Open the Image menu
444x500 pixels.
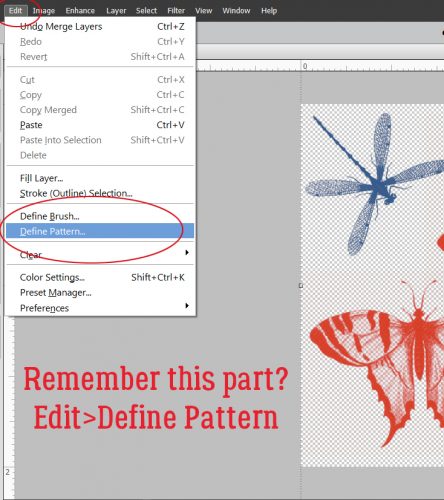click(44, 11)
